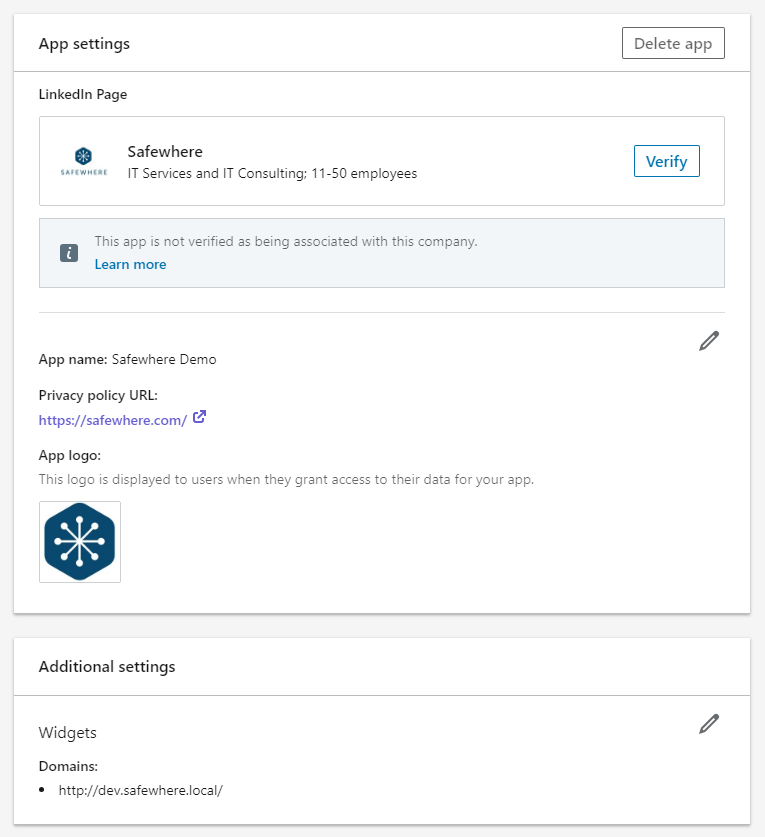Click the IT Services company description text
765x837 pixels.
[x=272, y=174]
